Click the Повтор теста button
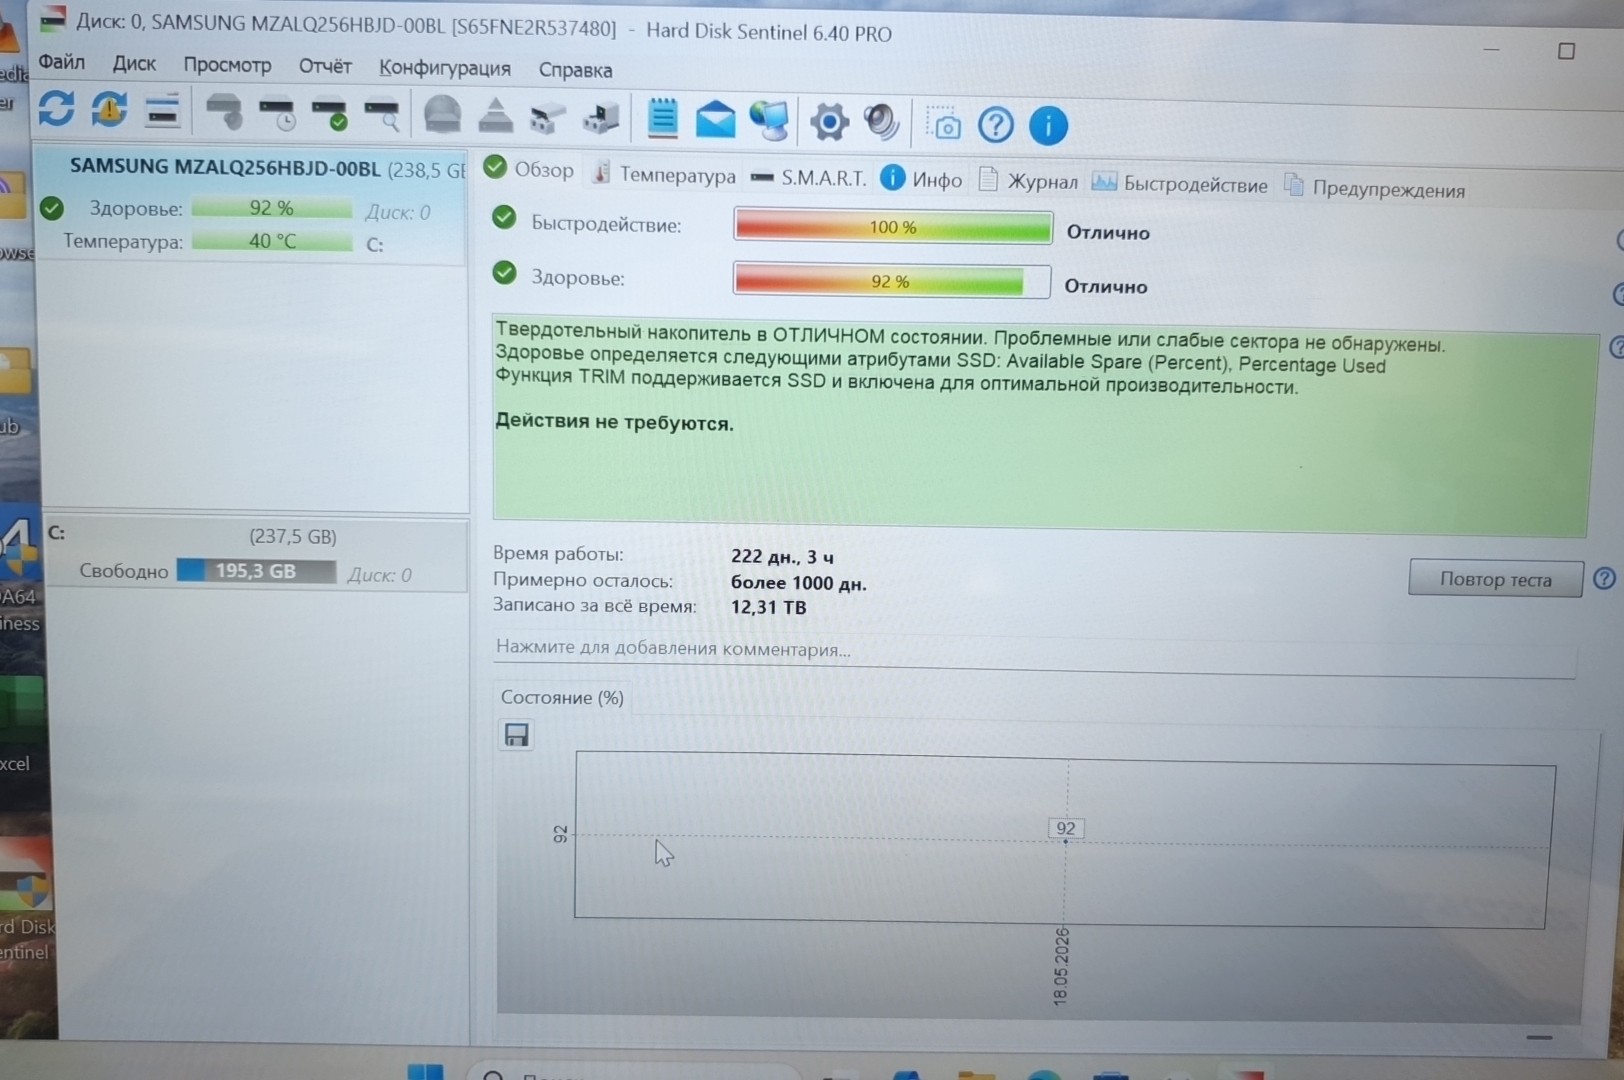Screen dimensions: 1624x1080 click(1495, 579)
